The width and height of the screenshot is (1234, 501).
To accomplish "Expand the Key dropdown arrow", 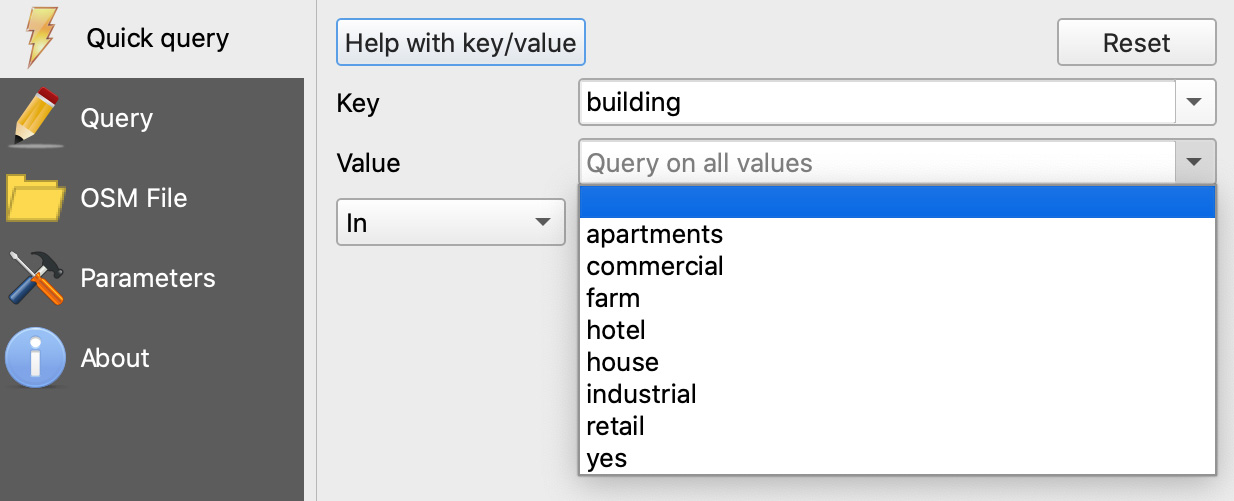I will tap(1195, 102).
